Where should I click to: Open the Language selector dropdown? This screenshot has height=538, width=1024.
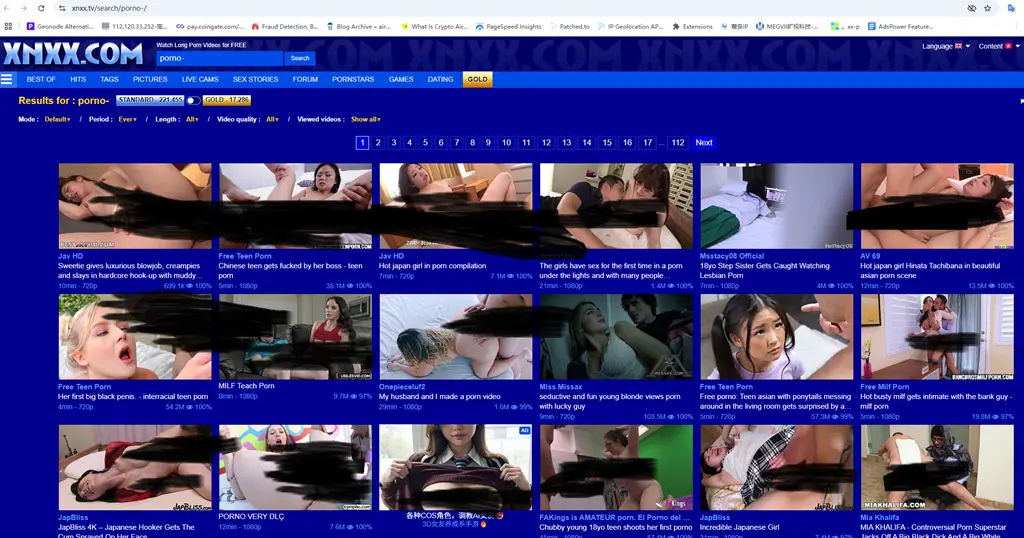(x=945, y=46)
